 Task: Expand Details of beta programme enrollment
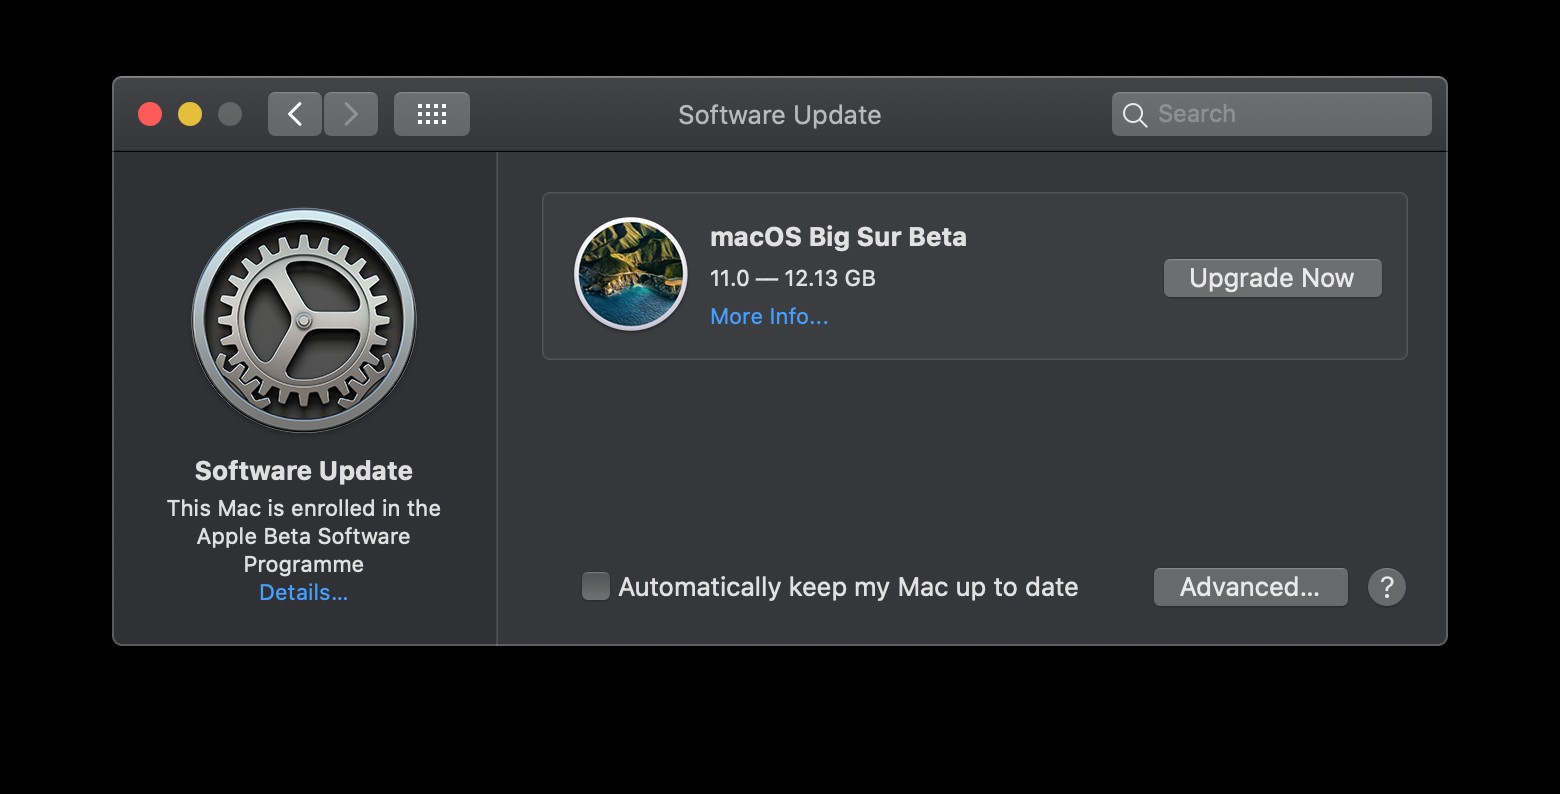click(x=303, y=592)
